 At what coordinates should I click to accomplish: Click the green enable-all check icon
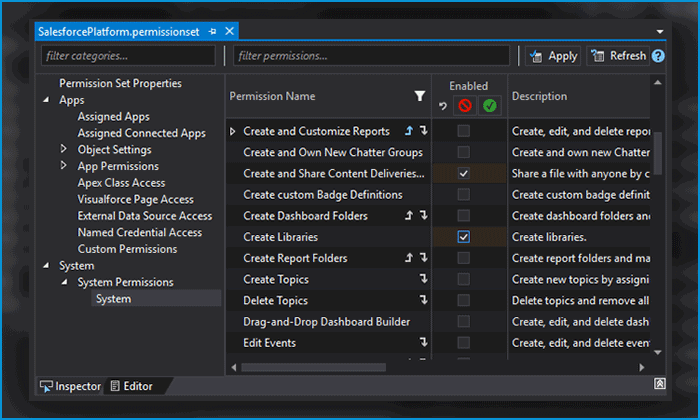(490, 106)
